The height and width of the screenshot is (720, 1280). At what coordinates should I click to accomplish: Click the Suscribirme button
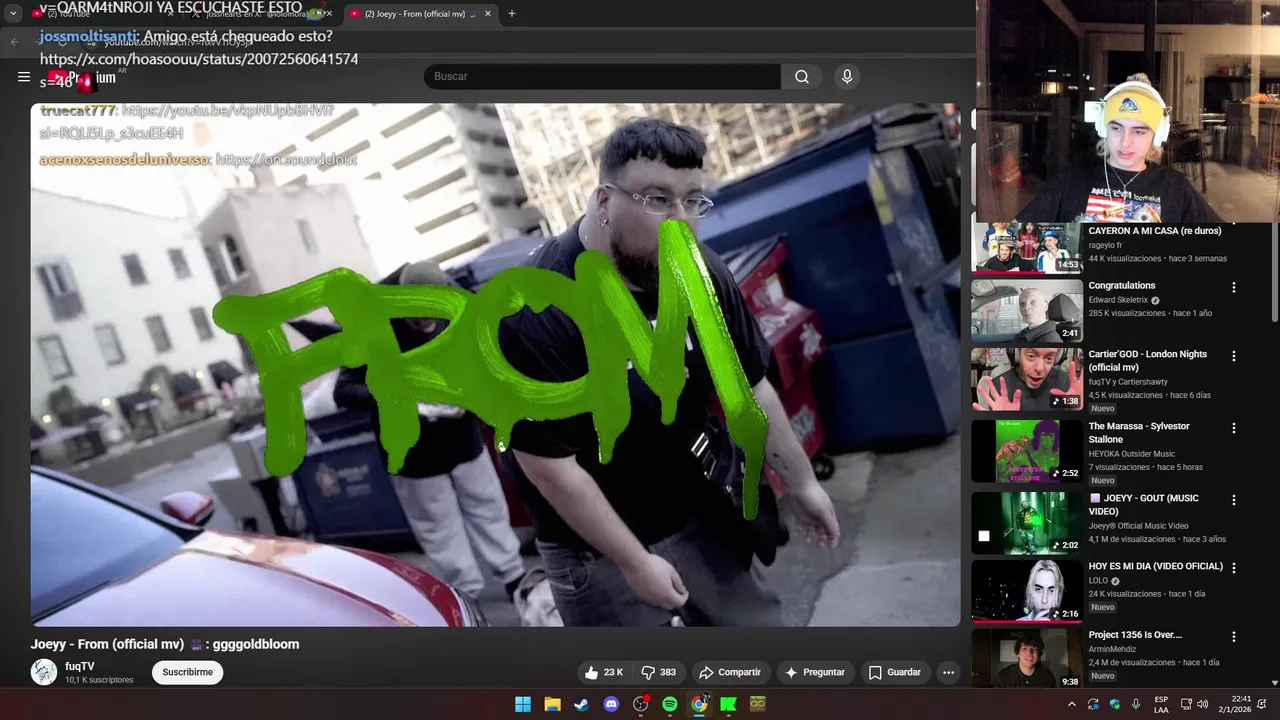tap(188, 673)
